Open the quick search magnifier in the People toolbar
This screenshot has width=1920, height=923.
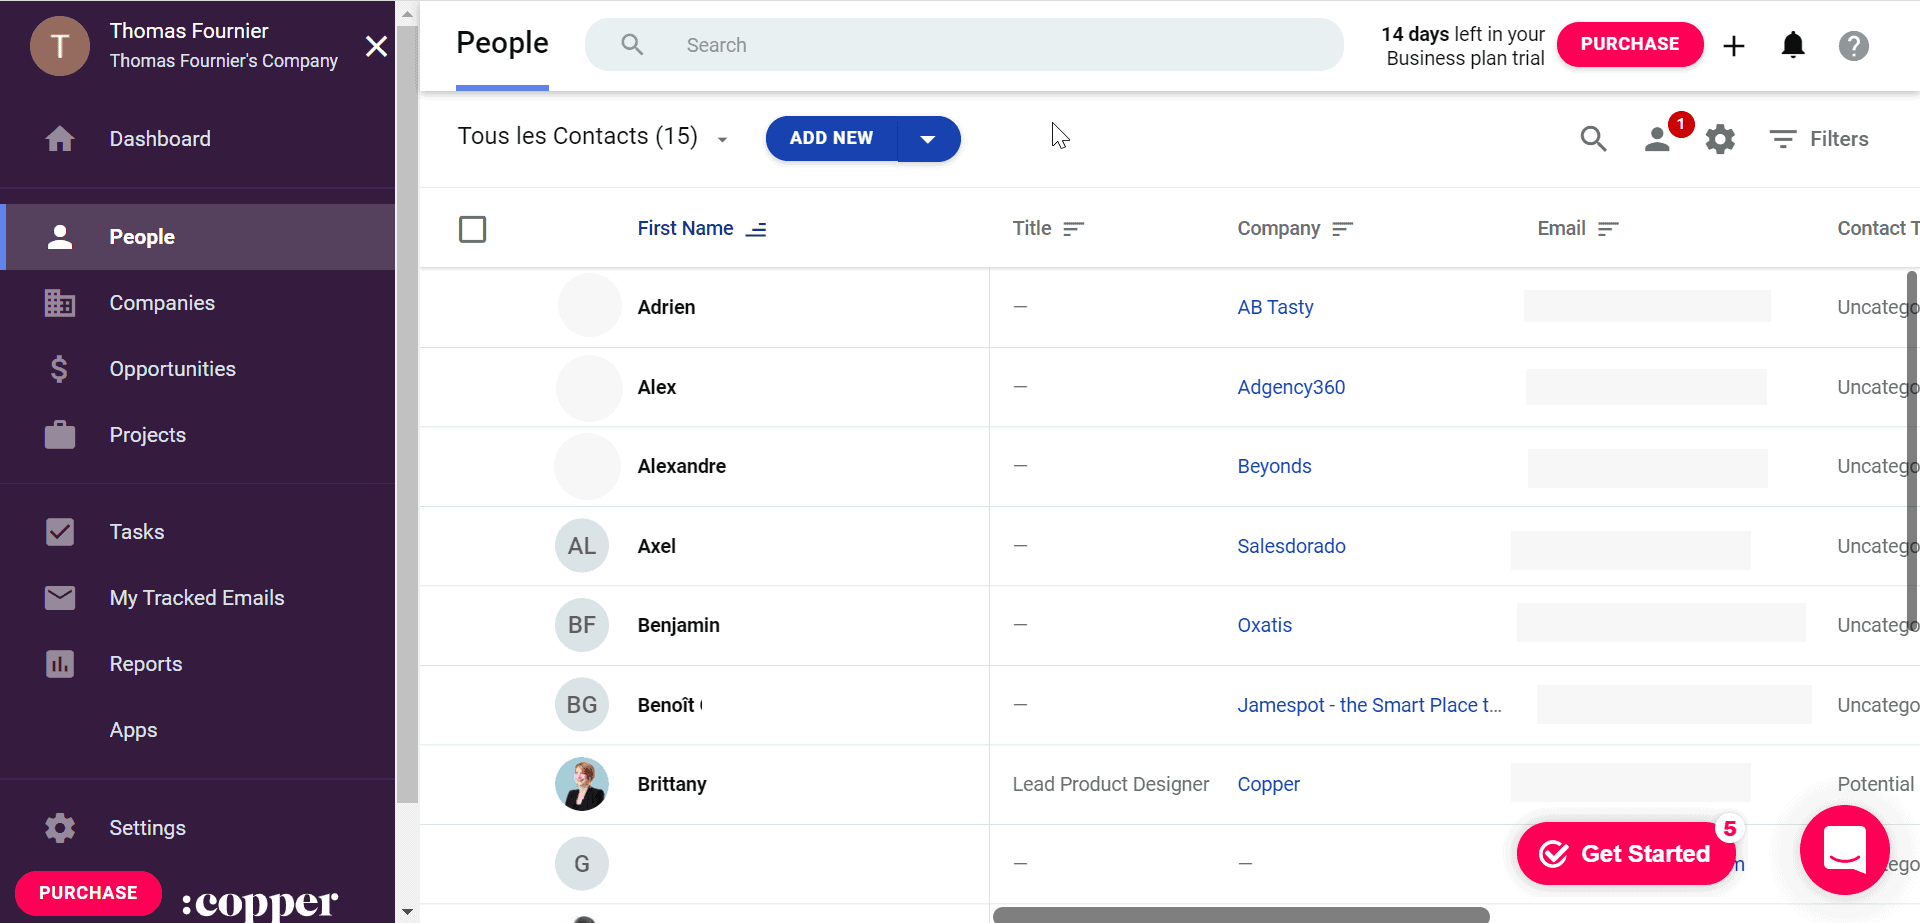click(1594, 139)
